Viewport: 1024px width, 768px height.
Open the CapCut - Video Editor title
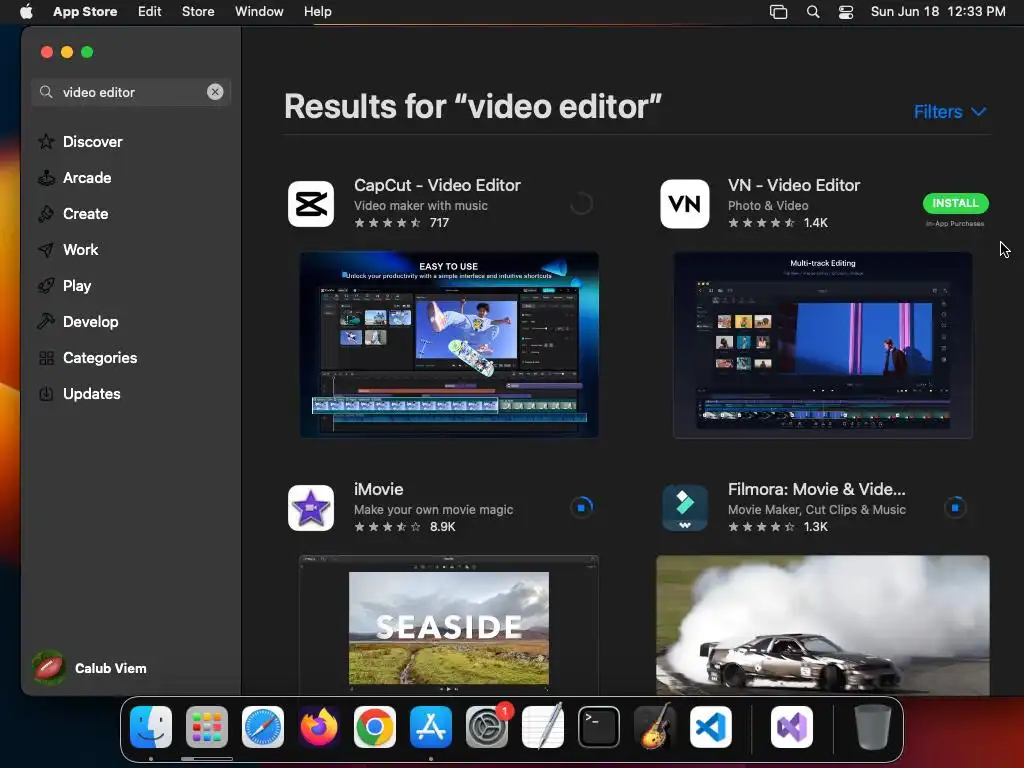pos(438,185)
